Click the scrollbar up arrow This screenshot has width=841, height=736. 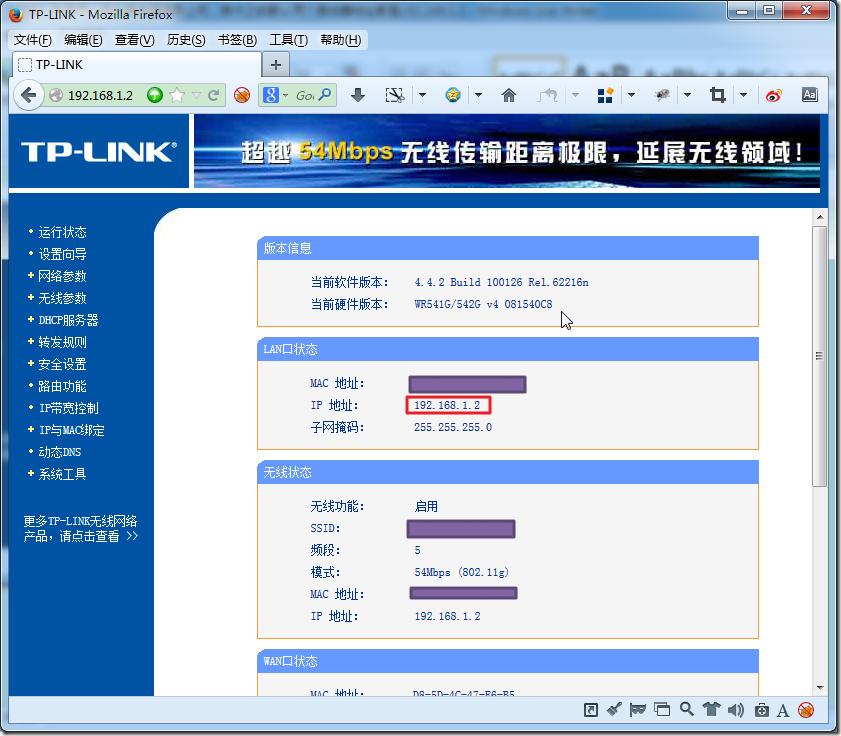[820, 217]
